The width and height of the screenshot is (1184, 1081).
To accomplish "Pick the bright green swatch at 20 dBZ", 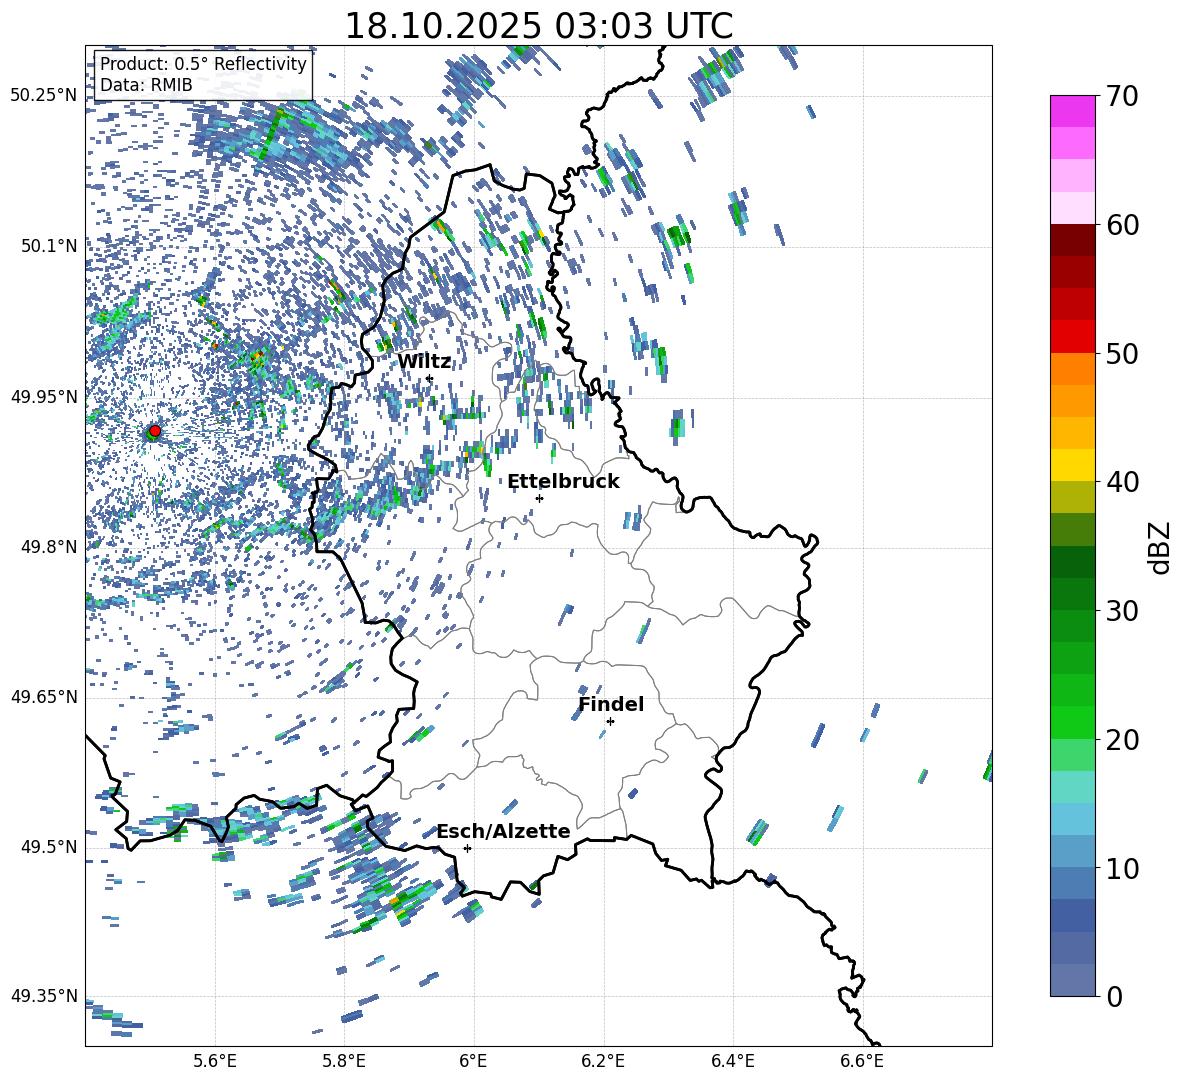I will pyautogui.click(x=1072, y=723).
